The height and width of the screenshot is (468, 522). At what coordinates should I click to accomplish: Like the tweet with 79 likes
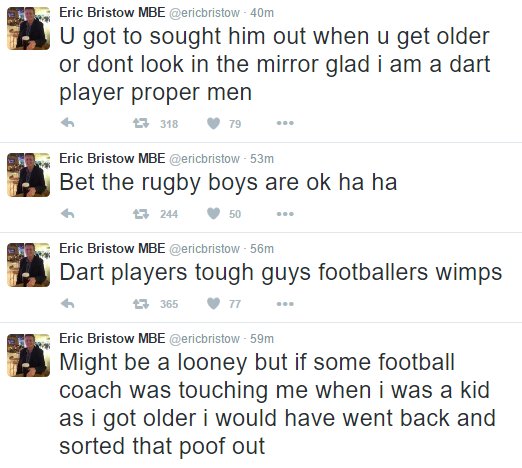point(213,124)
